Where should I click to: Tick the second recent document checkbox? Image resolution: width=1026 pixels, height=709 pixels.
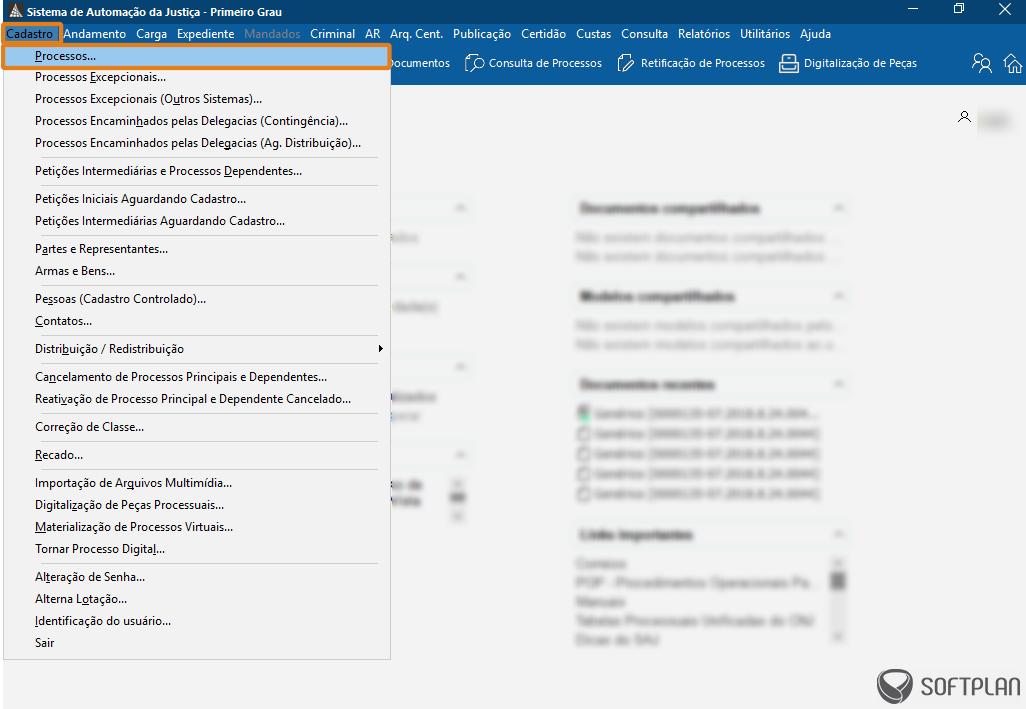(x=583, y=434)
